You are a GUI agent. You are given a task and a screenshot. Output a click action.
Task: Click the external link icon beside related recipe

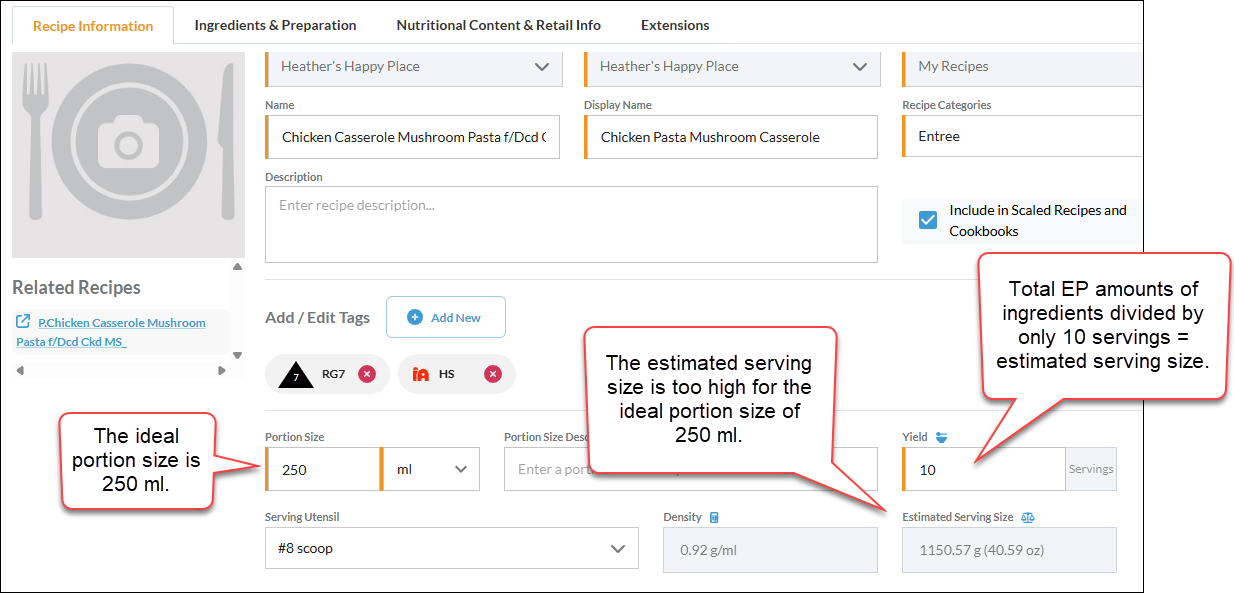pos(23,322)
